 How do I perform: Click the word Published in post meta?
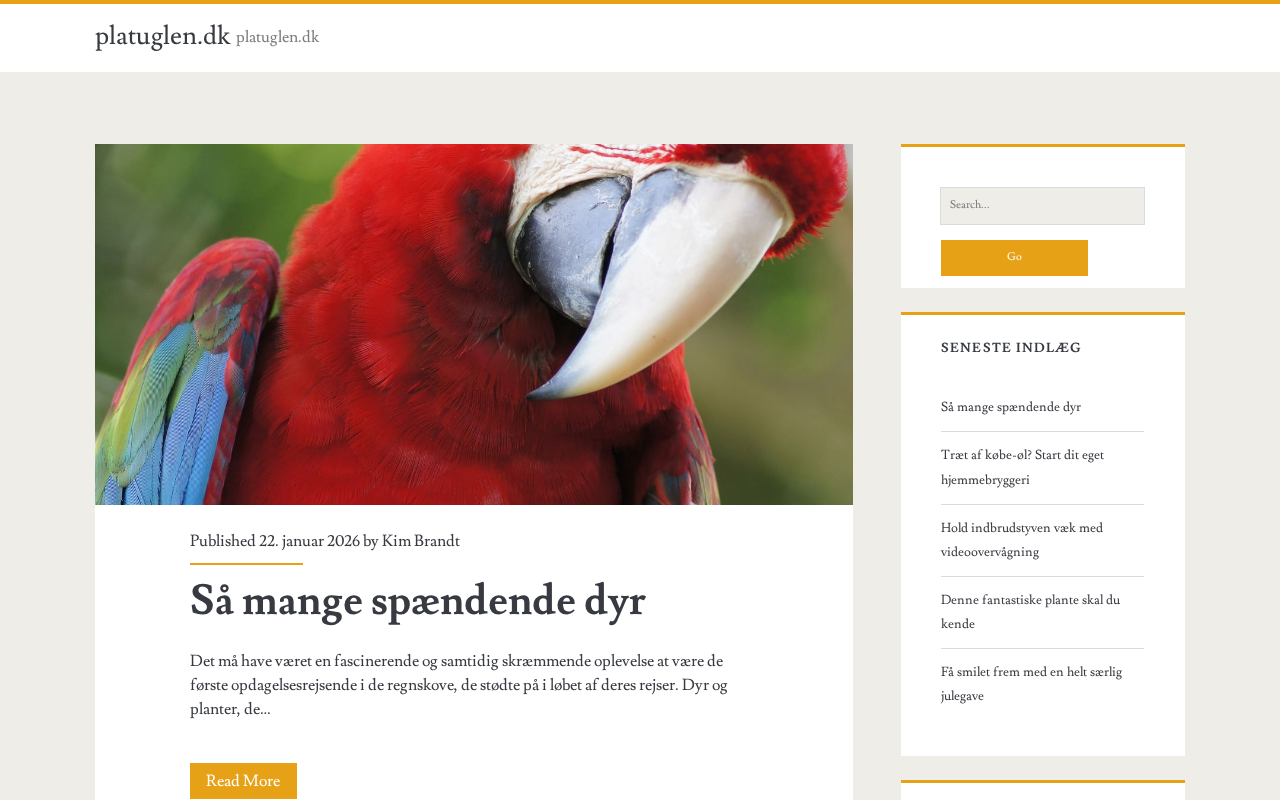222,541
